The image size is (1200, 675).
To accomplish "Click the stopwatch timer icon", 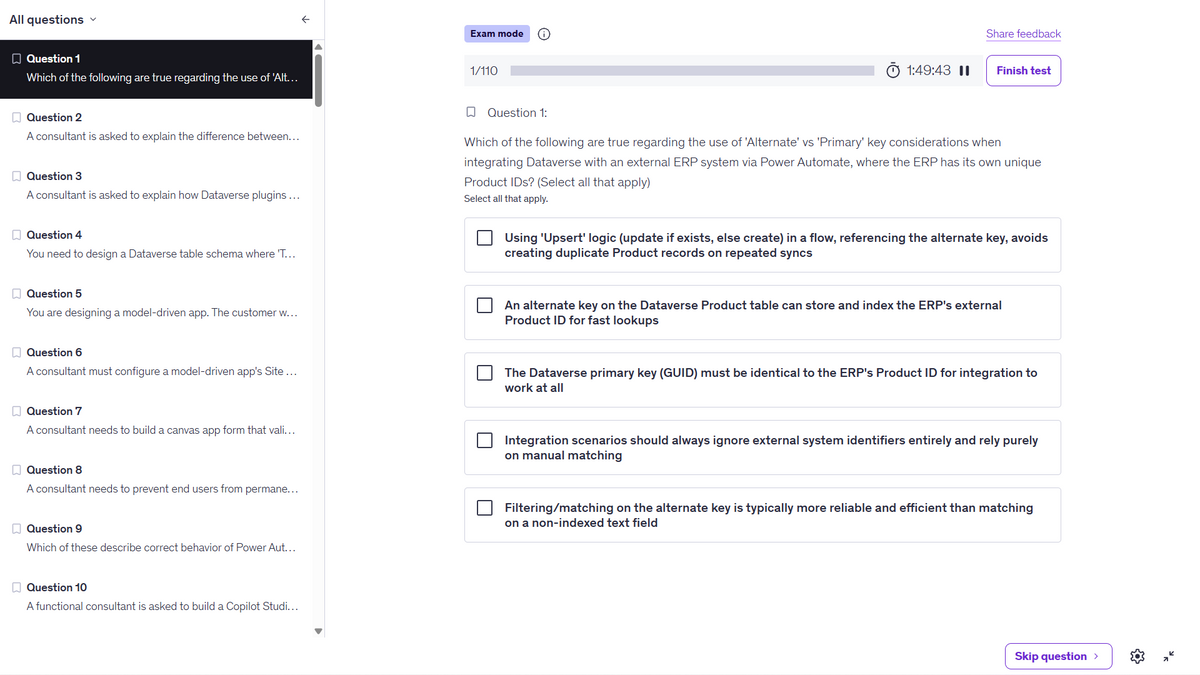I will [x=893, y=70].
